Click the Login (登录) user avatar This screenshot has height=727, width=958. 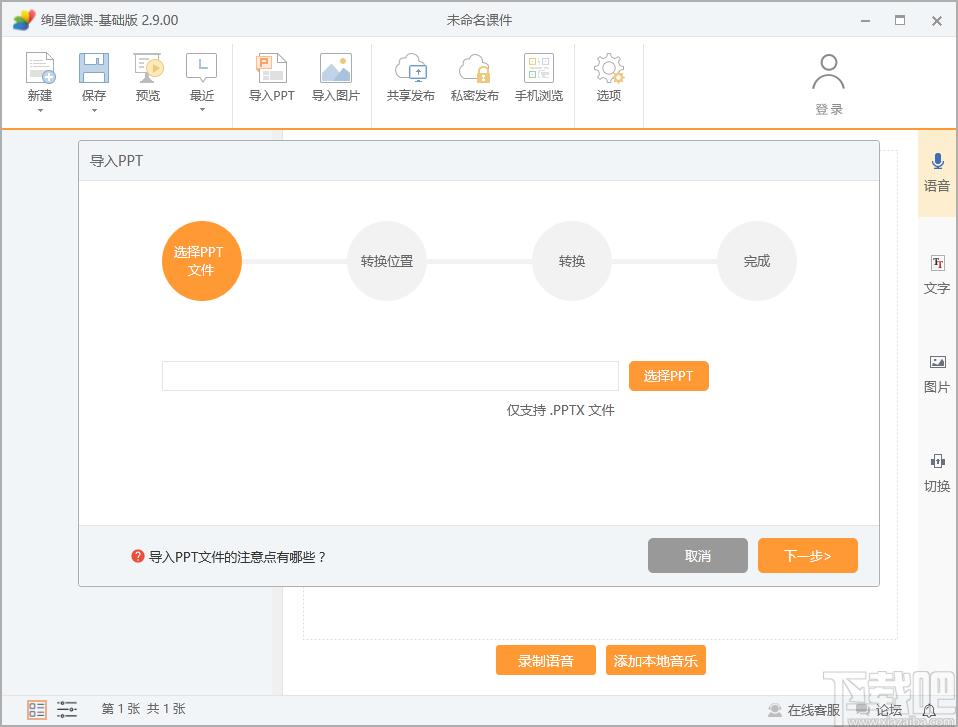(828, 75)
